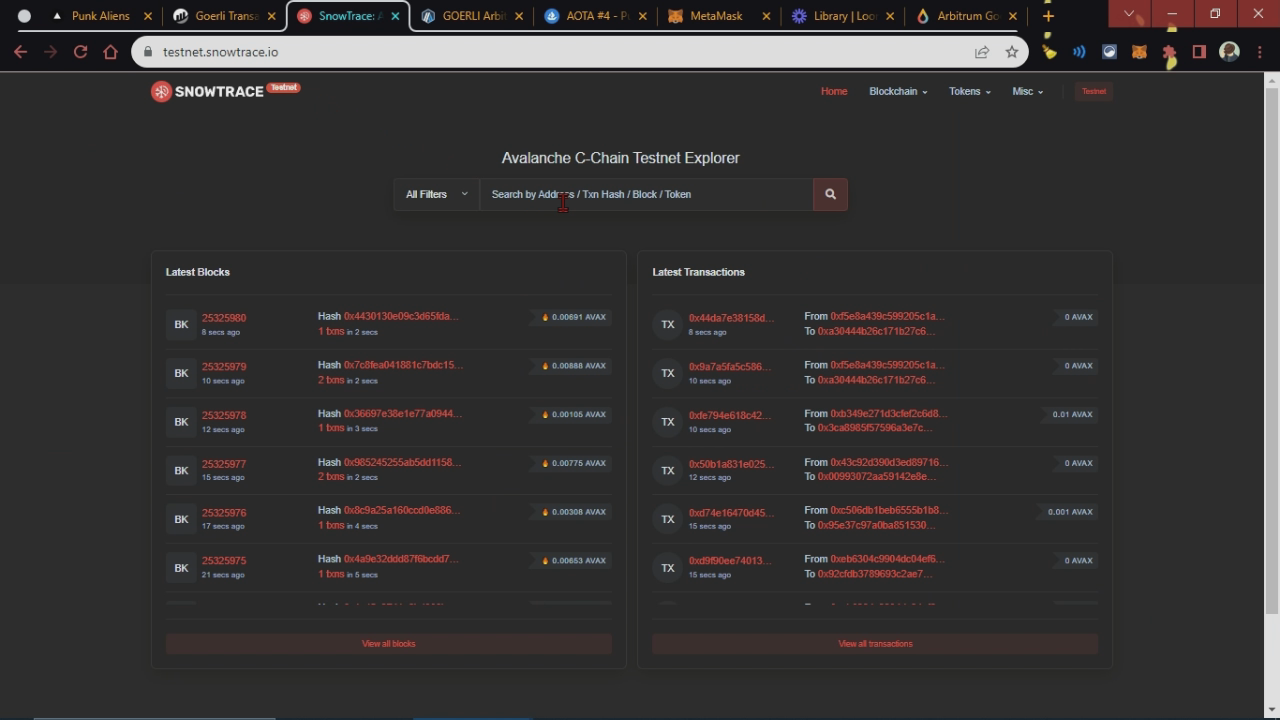Open the MetaMask fox extension

pyautogui.click(x=1139, y=52)
